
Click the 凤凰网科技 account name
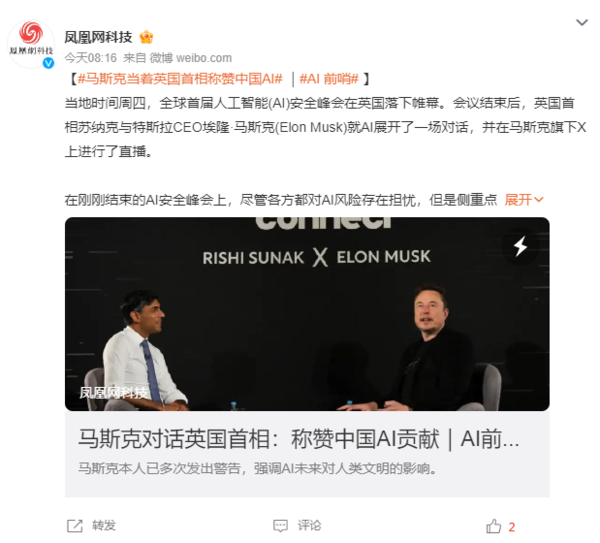(x=98, y=37)
